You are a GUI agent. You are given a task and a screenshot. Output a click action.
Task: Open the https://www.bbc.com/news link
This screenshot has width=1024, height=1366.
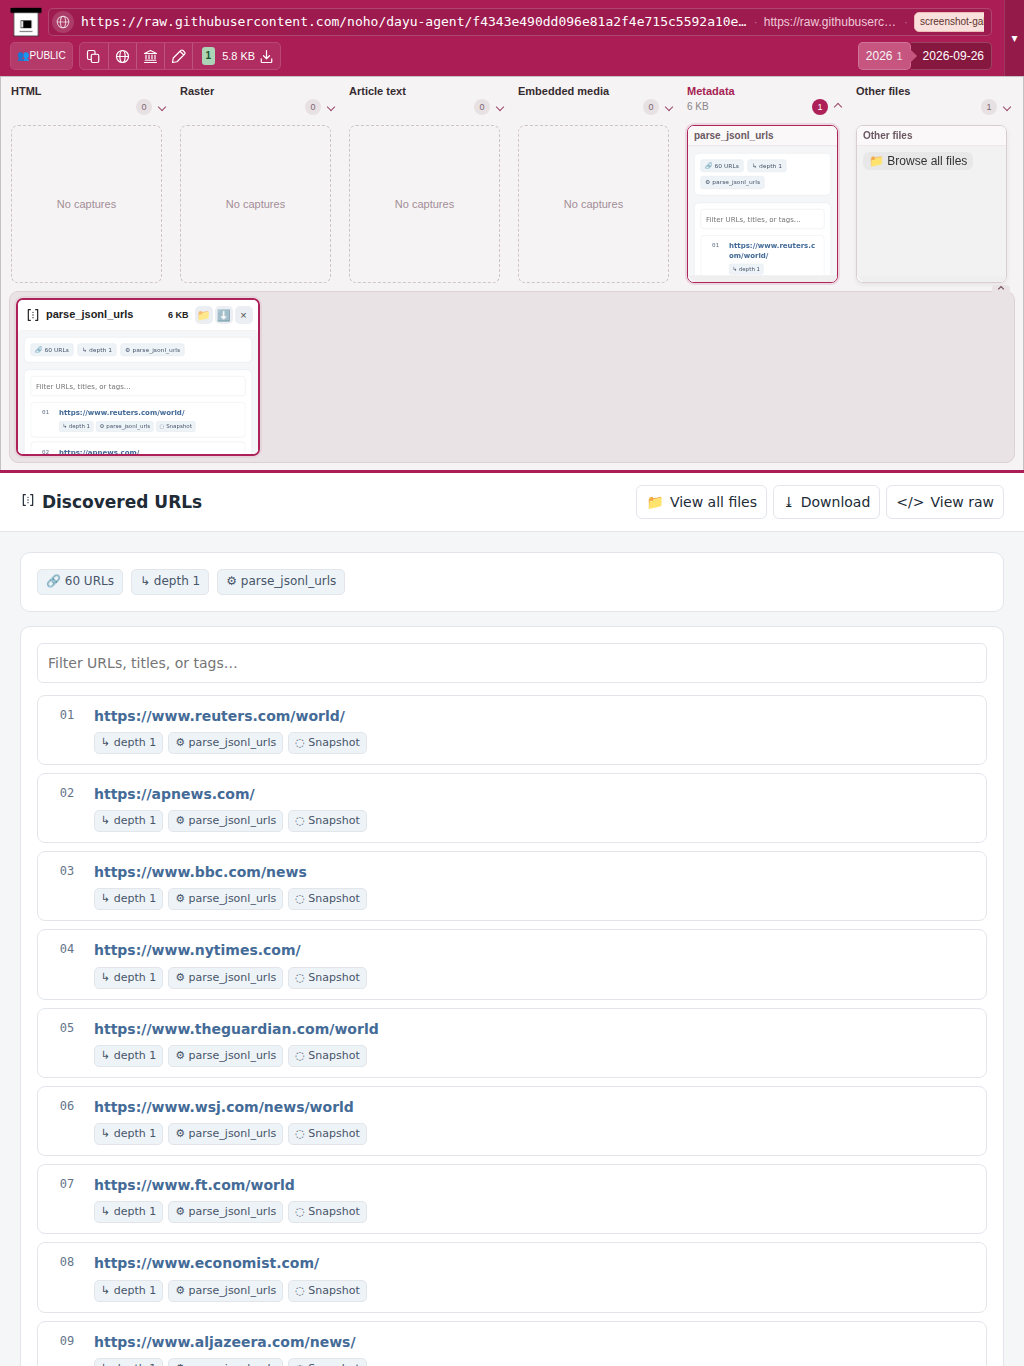pyautogui.click(x=200, y=872)
